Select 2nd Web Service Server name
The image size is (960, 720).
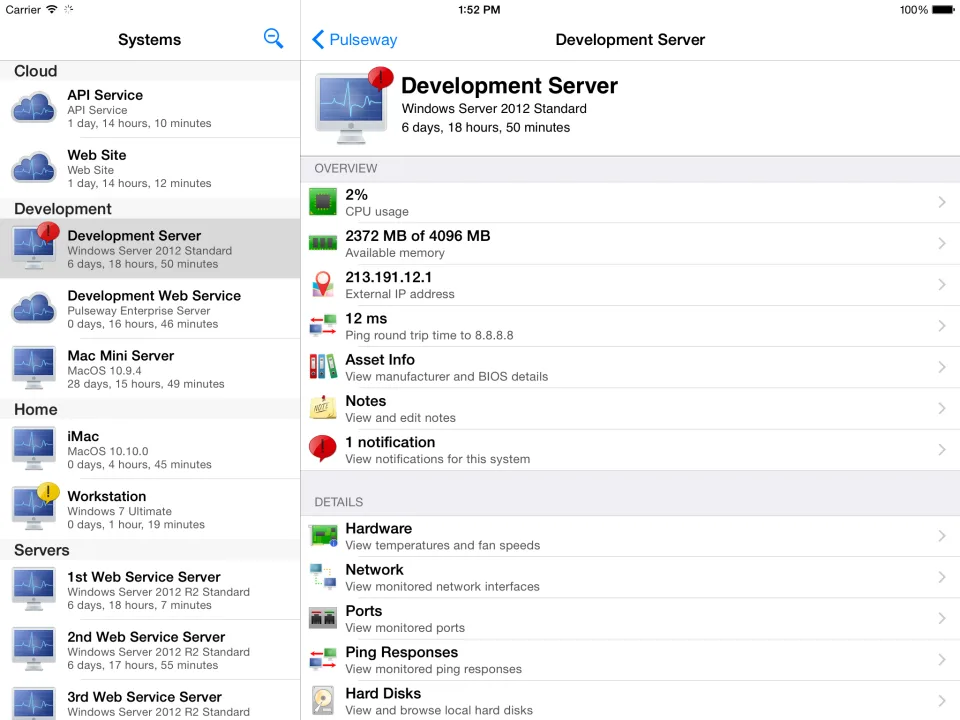click(x=146, y=637)
